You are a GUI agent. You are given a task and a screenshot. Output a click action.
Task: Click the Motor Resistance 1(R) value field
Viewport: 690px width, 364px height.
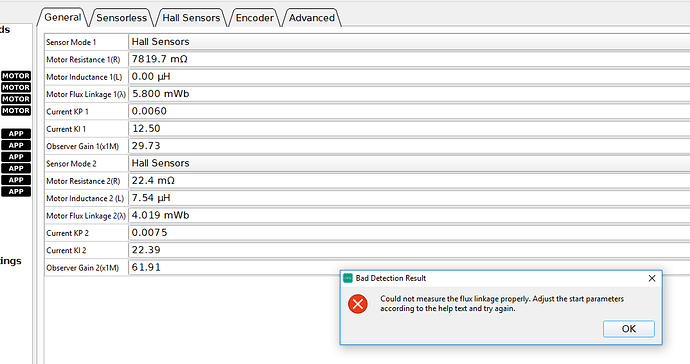pos(409,59)
